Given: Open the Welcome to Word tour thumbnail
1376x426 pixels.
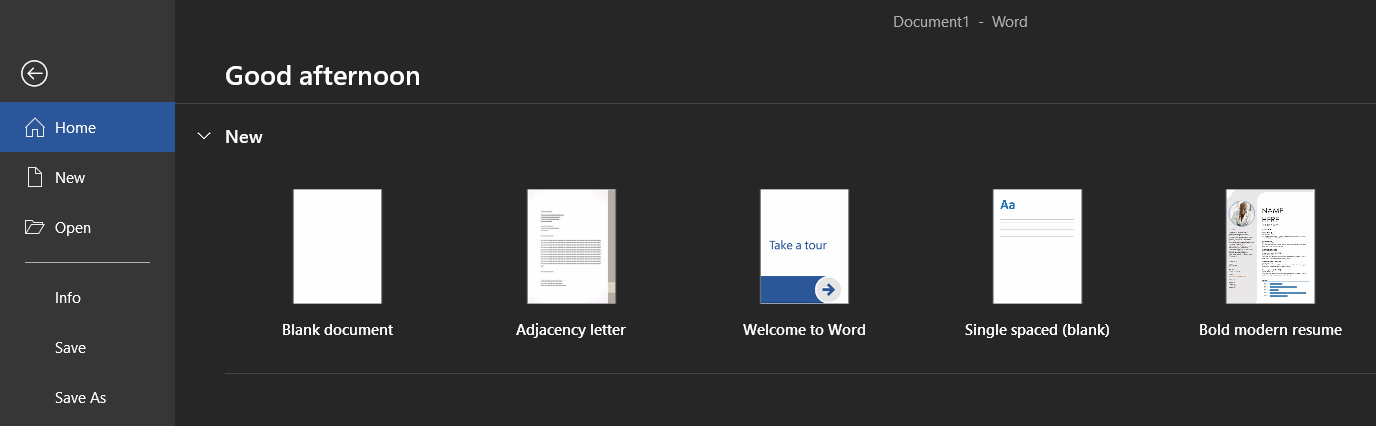Looking at the screenshot, I should 804,246.
